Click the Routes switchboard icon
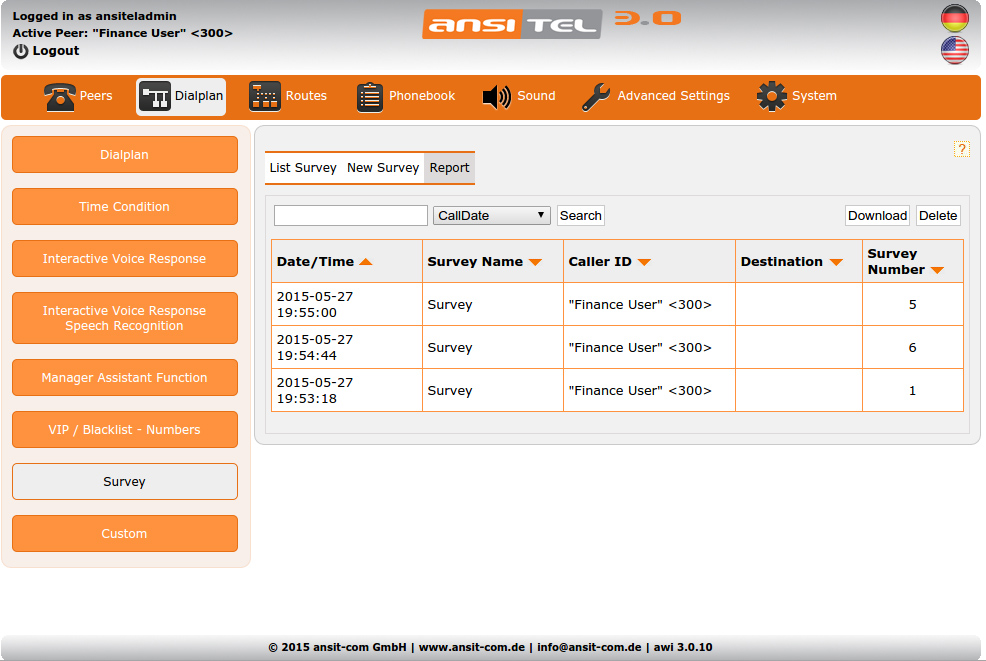This screenshot has height=661, width=986. [265, 97]
